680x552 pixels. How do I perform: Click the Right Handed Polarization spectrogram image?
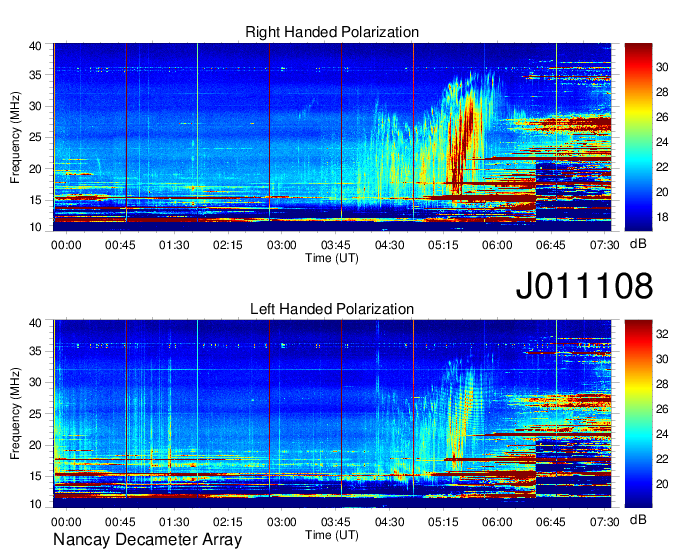pos(332,137)
